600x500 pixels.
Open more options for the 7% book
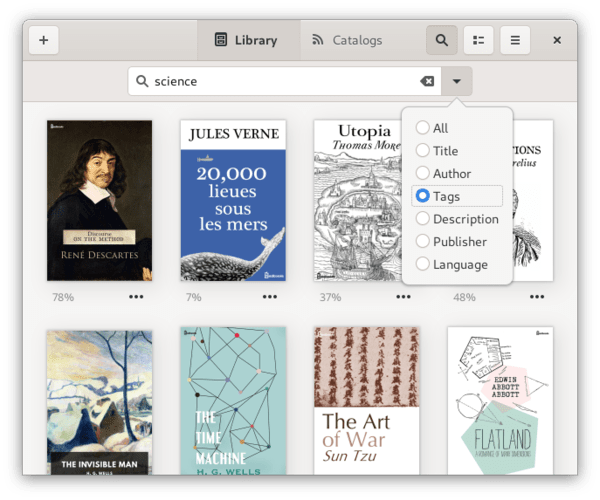[270, 297]
